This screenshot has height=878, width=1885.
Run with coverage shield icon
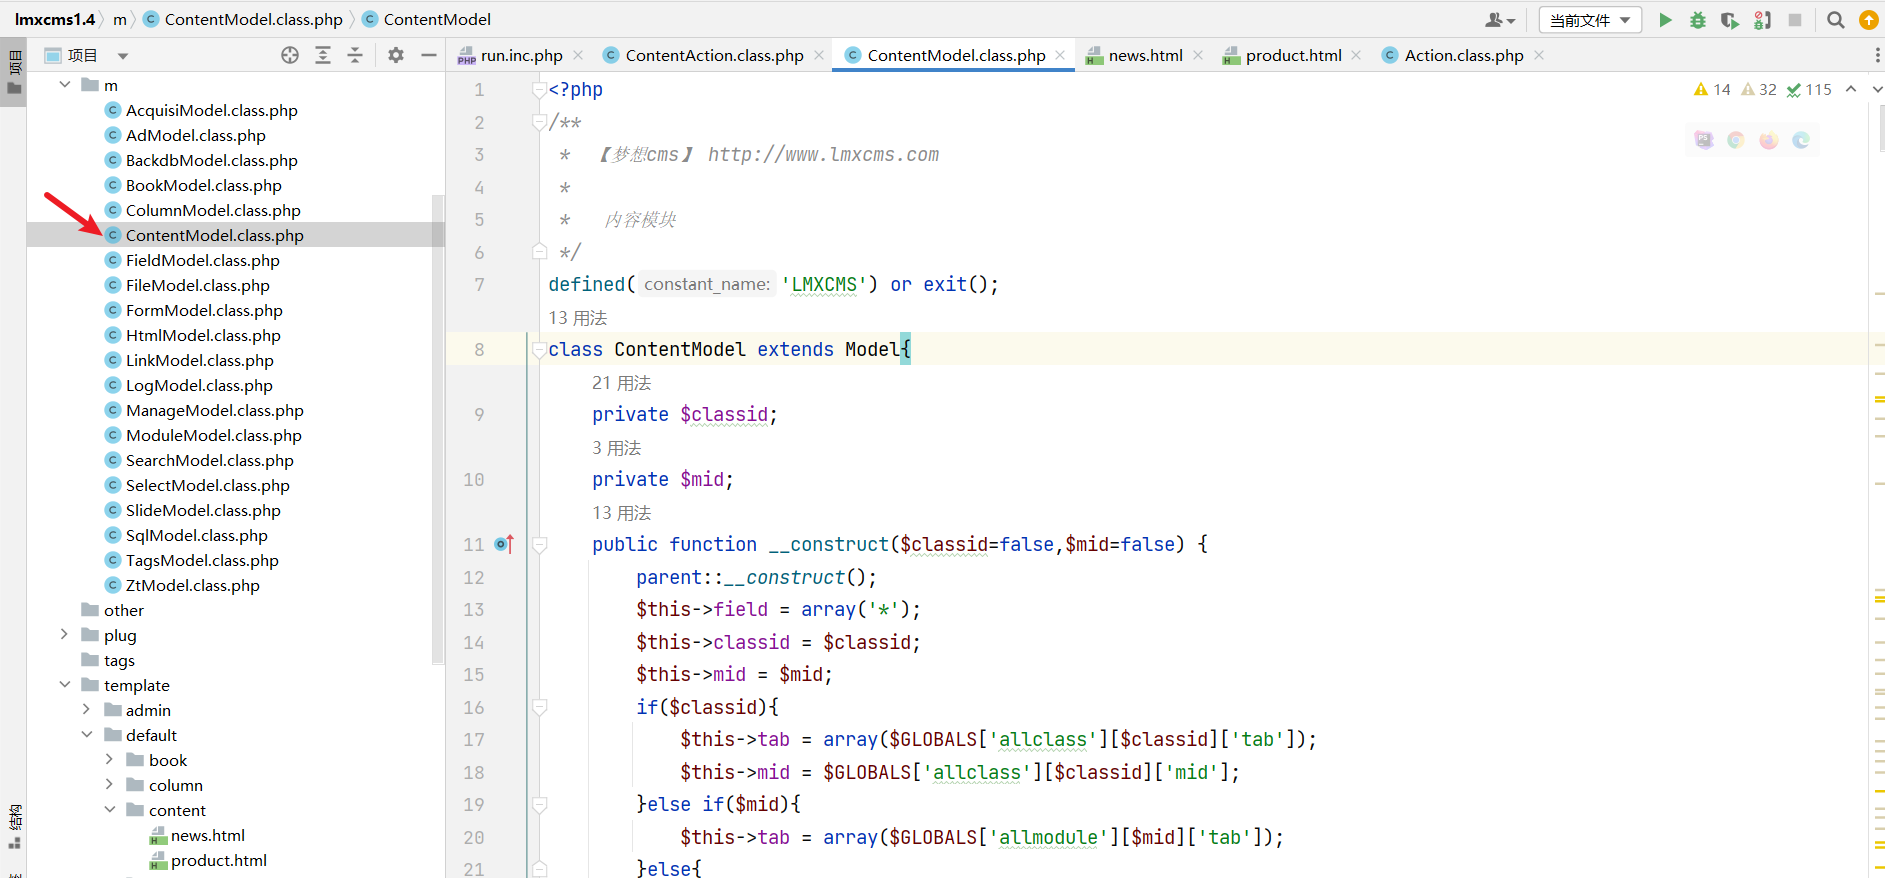[x=1729, y=20]
